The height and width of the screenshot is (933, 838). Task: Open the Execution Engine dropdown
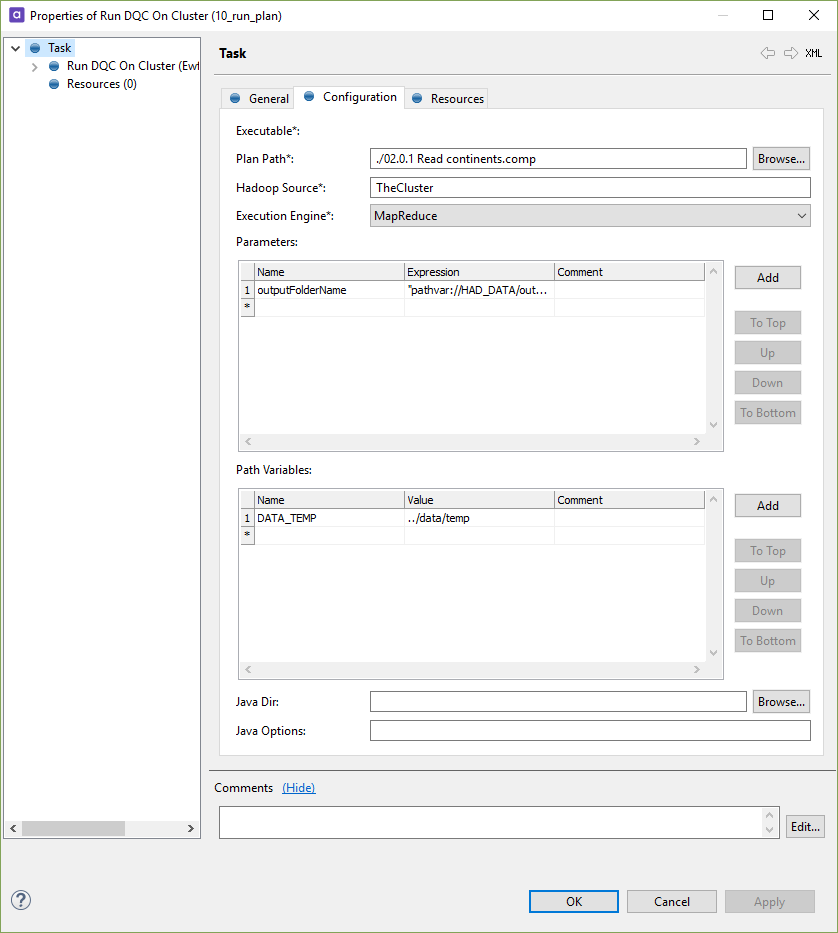801,215
